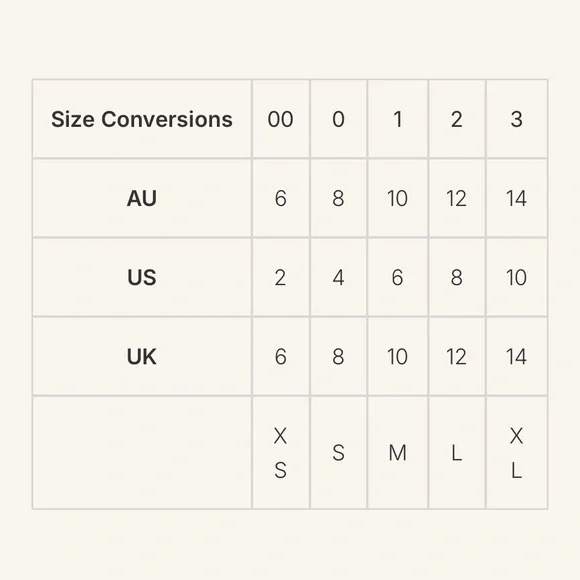Click size 00 column header
The height and width of the screenshot is (580, 580).
click(x=281, y=119)
